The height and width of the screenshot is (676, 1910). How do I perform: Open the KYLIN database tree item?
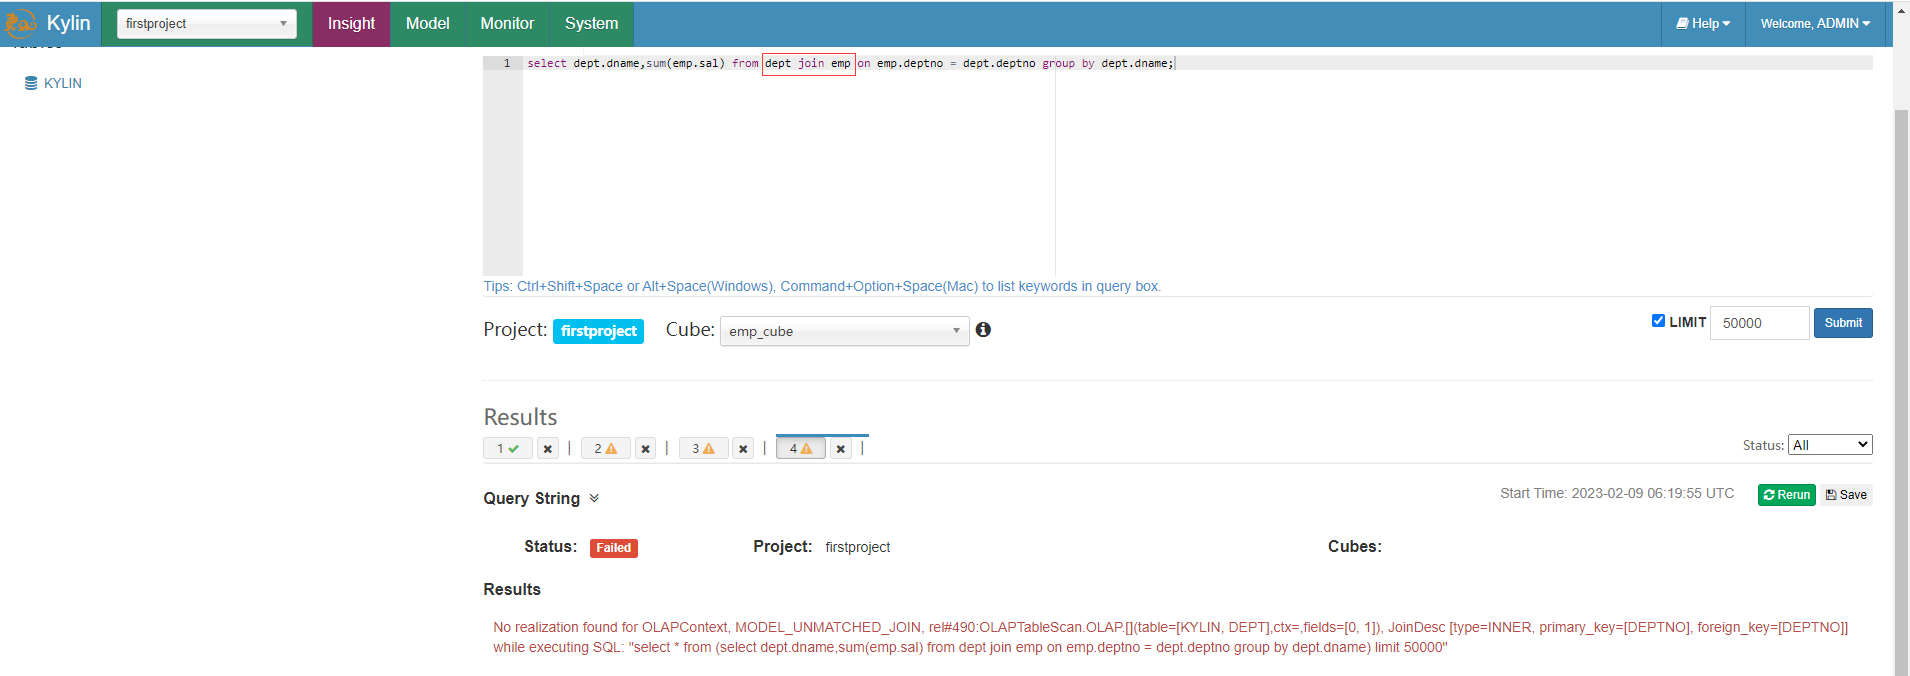[x=54, y=83]
